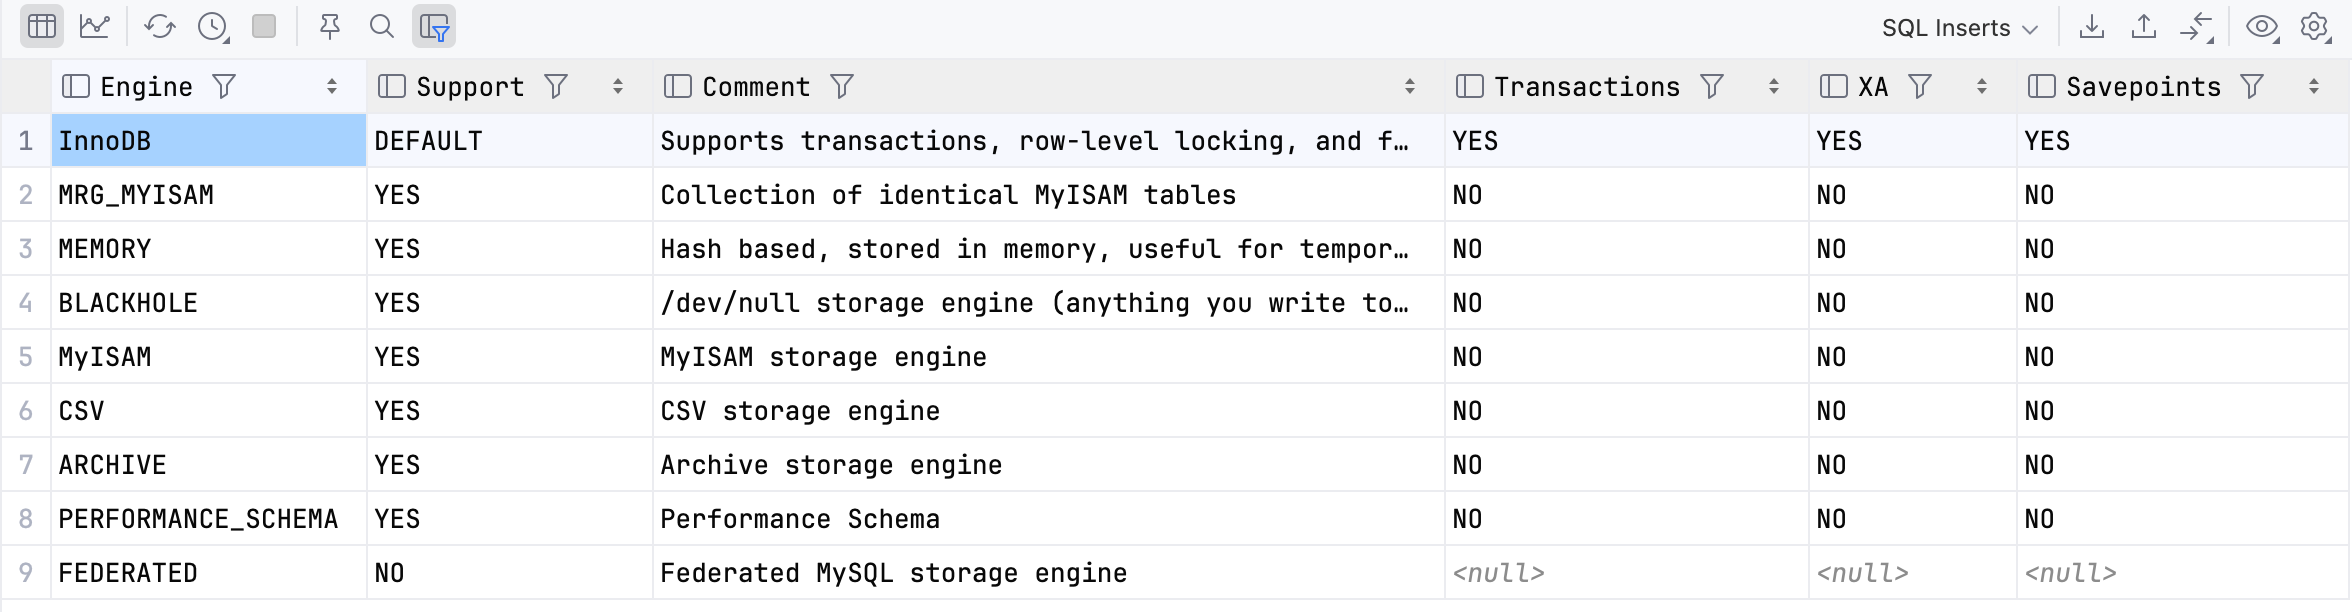The height and width of the screenshot is (612, 2352).
Task: Open the eye view options
Action: tap(2262, 27)
